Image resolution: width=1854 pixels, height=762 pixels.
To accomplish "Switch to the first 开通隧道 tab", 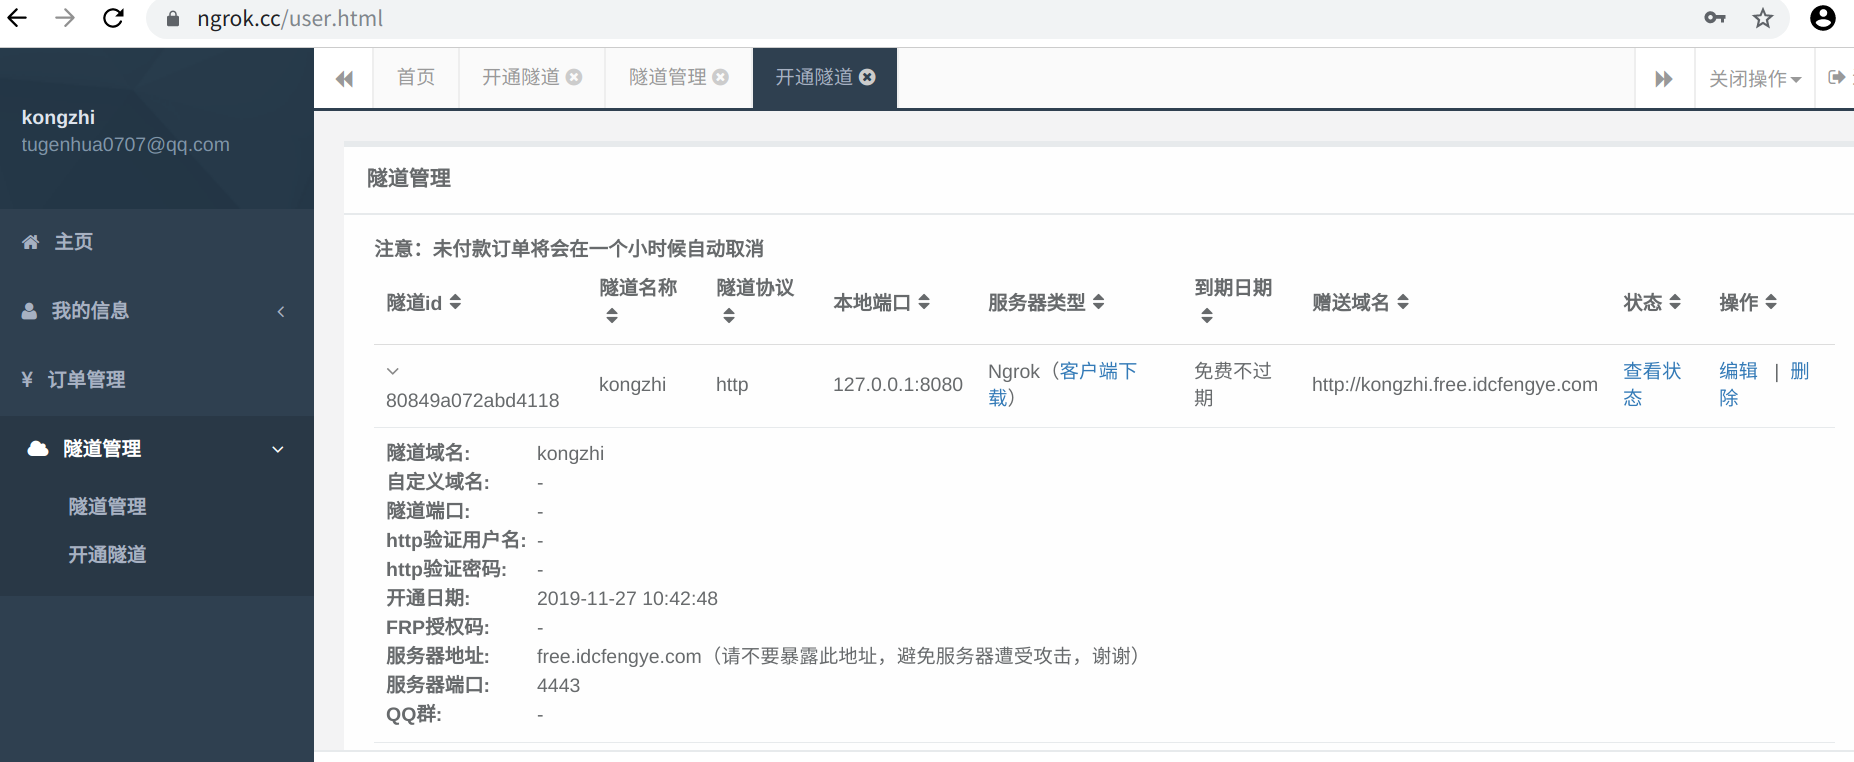I will 520,77.
